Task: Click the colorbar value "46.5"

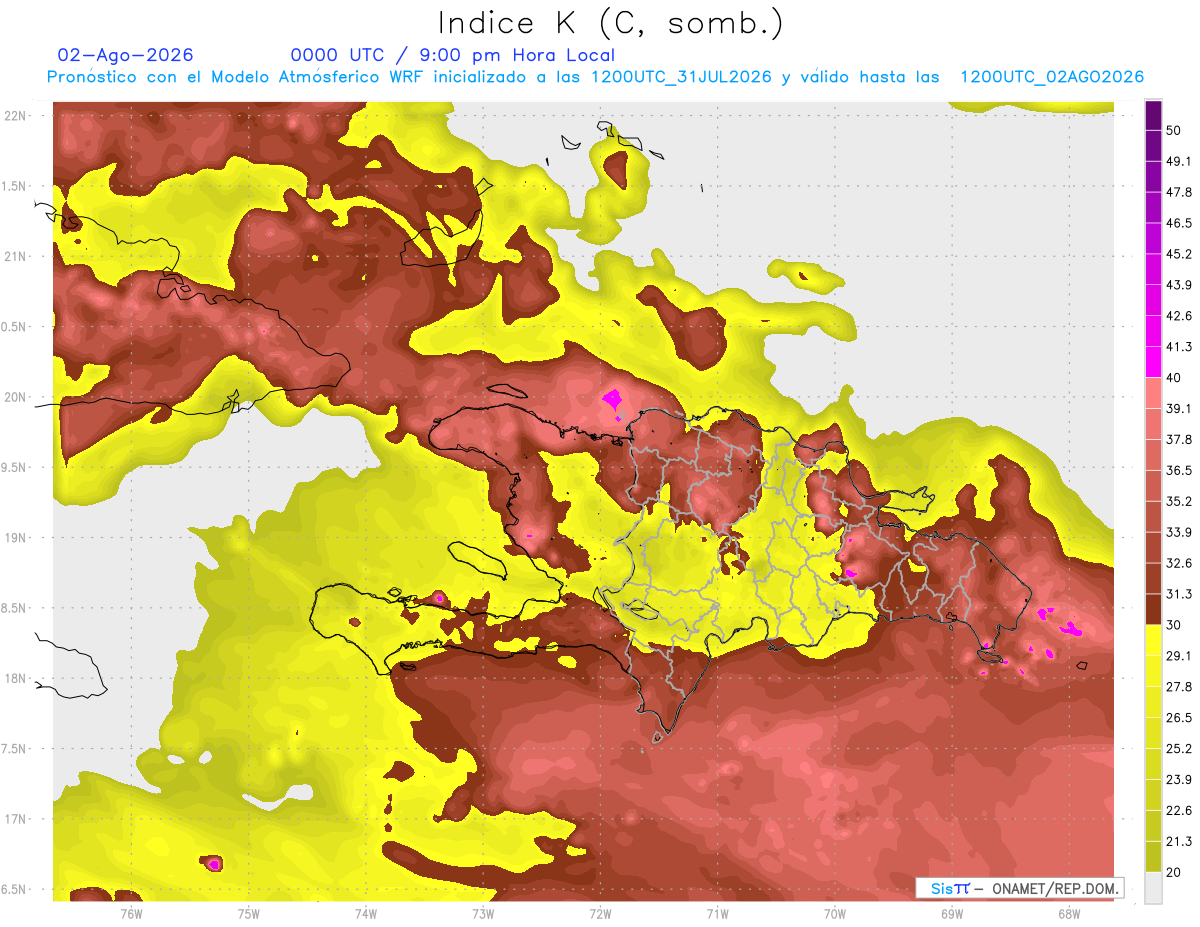Action: click(x=1179, y=223)
